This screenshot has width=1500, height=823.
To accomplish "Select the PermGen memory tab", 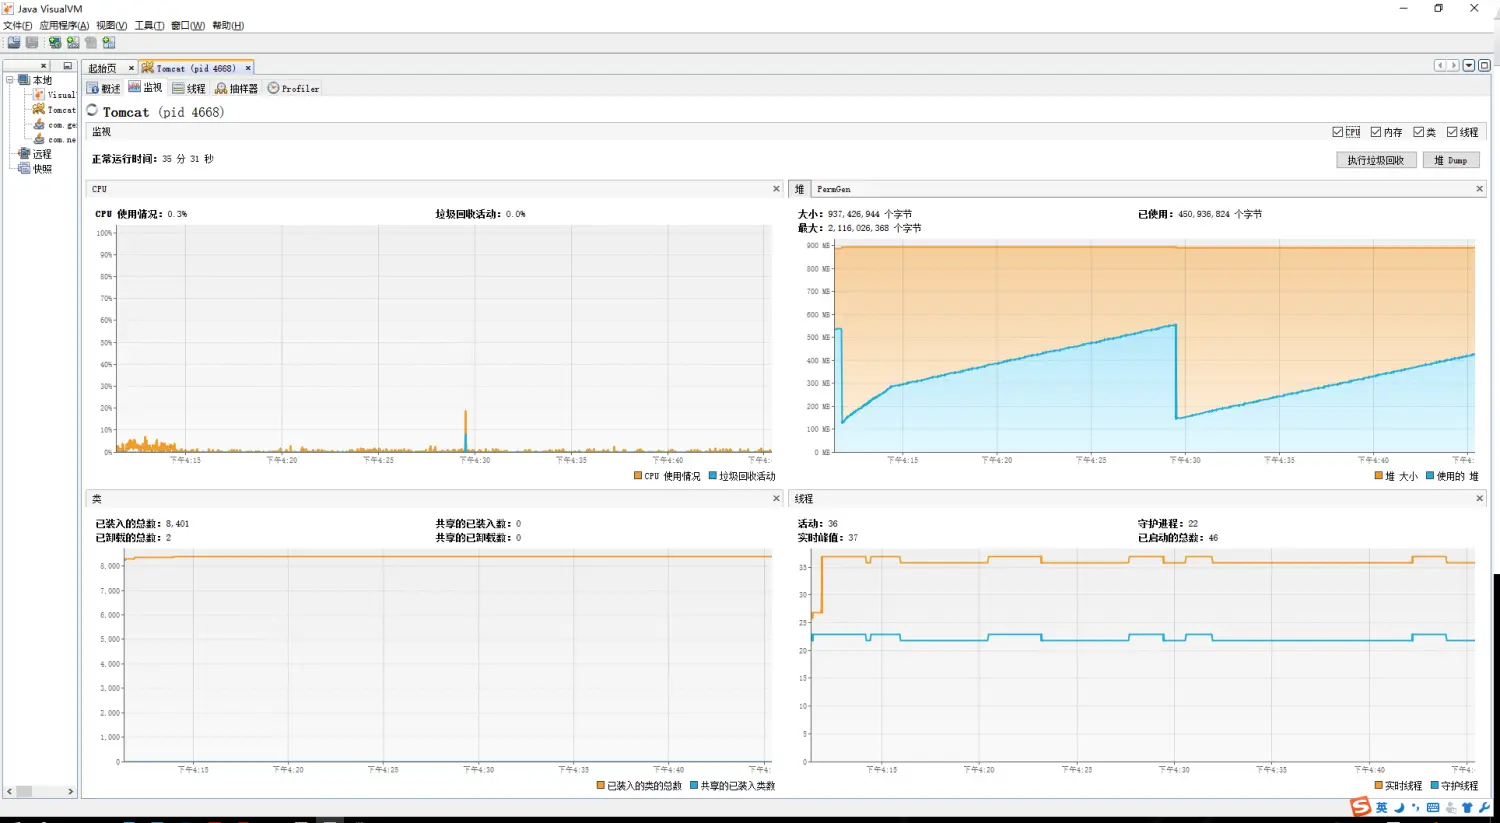I will pos(834,189).
